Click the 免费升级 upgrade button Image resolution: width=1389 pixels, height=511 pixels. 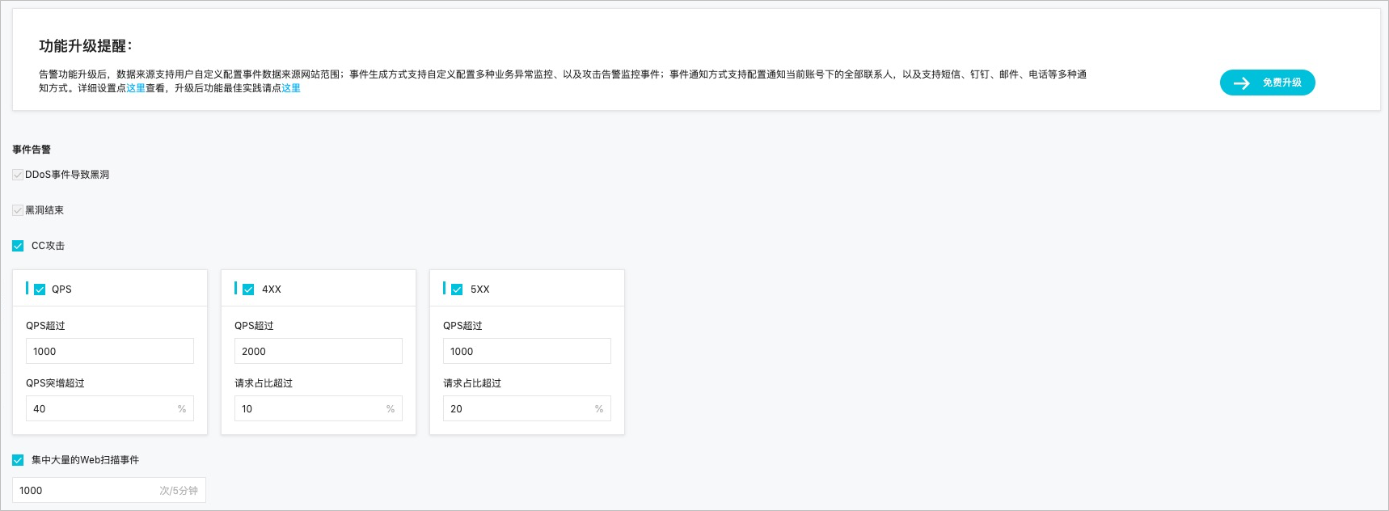click(x=1267, y=83)
